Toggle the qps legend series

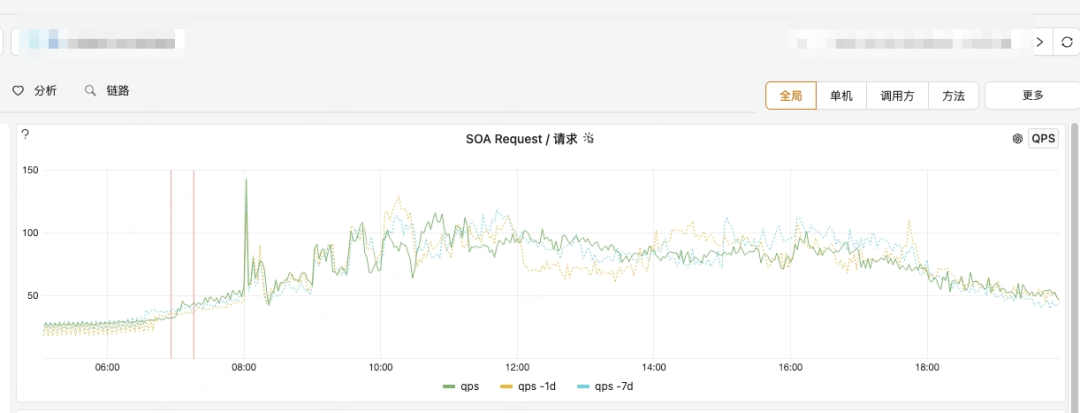pyautogui.click(x=461, y=386)
